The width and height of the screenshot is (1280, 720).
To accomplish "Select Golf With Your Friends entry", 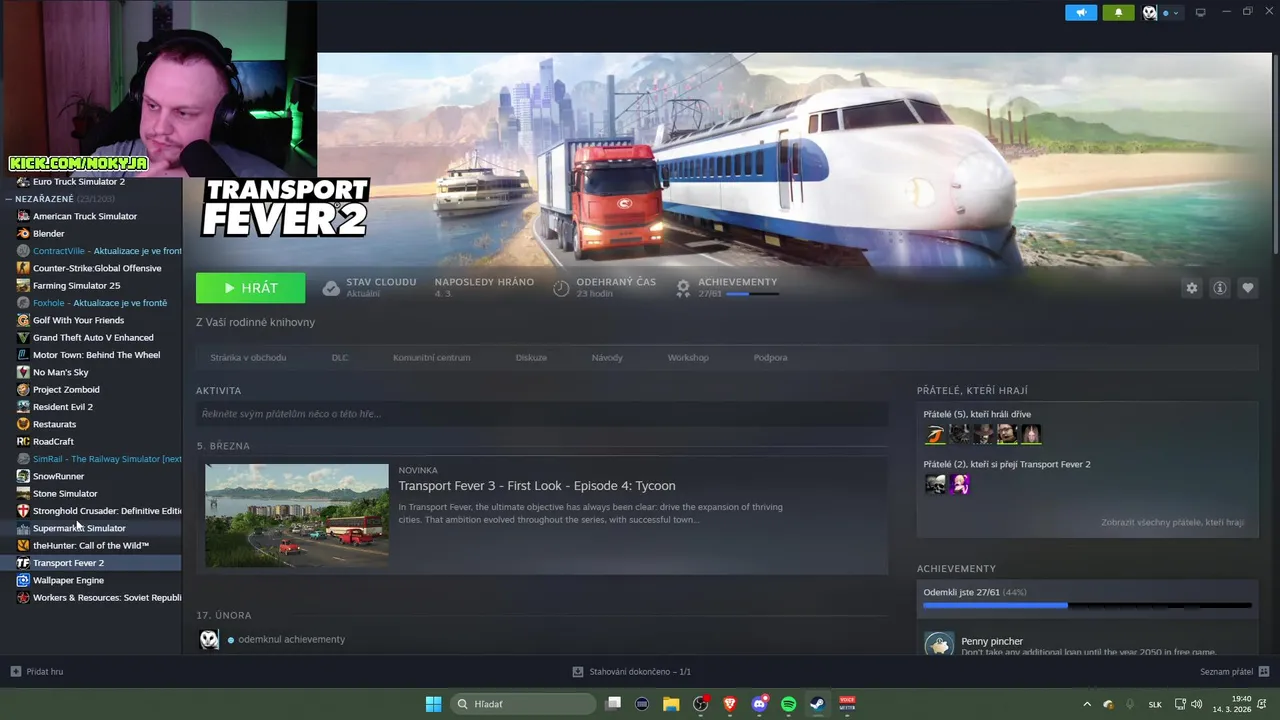I will point(78,320).
